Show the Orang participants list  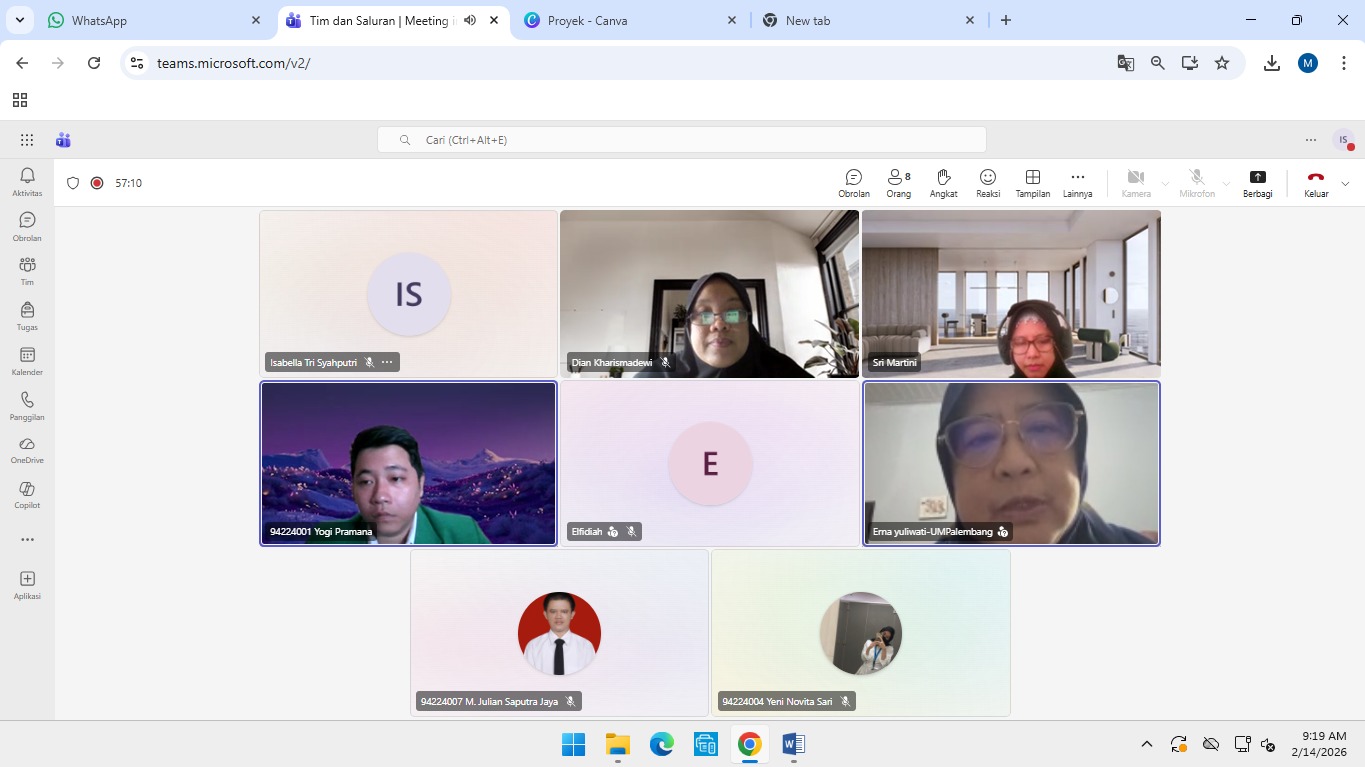[898, 182]
